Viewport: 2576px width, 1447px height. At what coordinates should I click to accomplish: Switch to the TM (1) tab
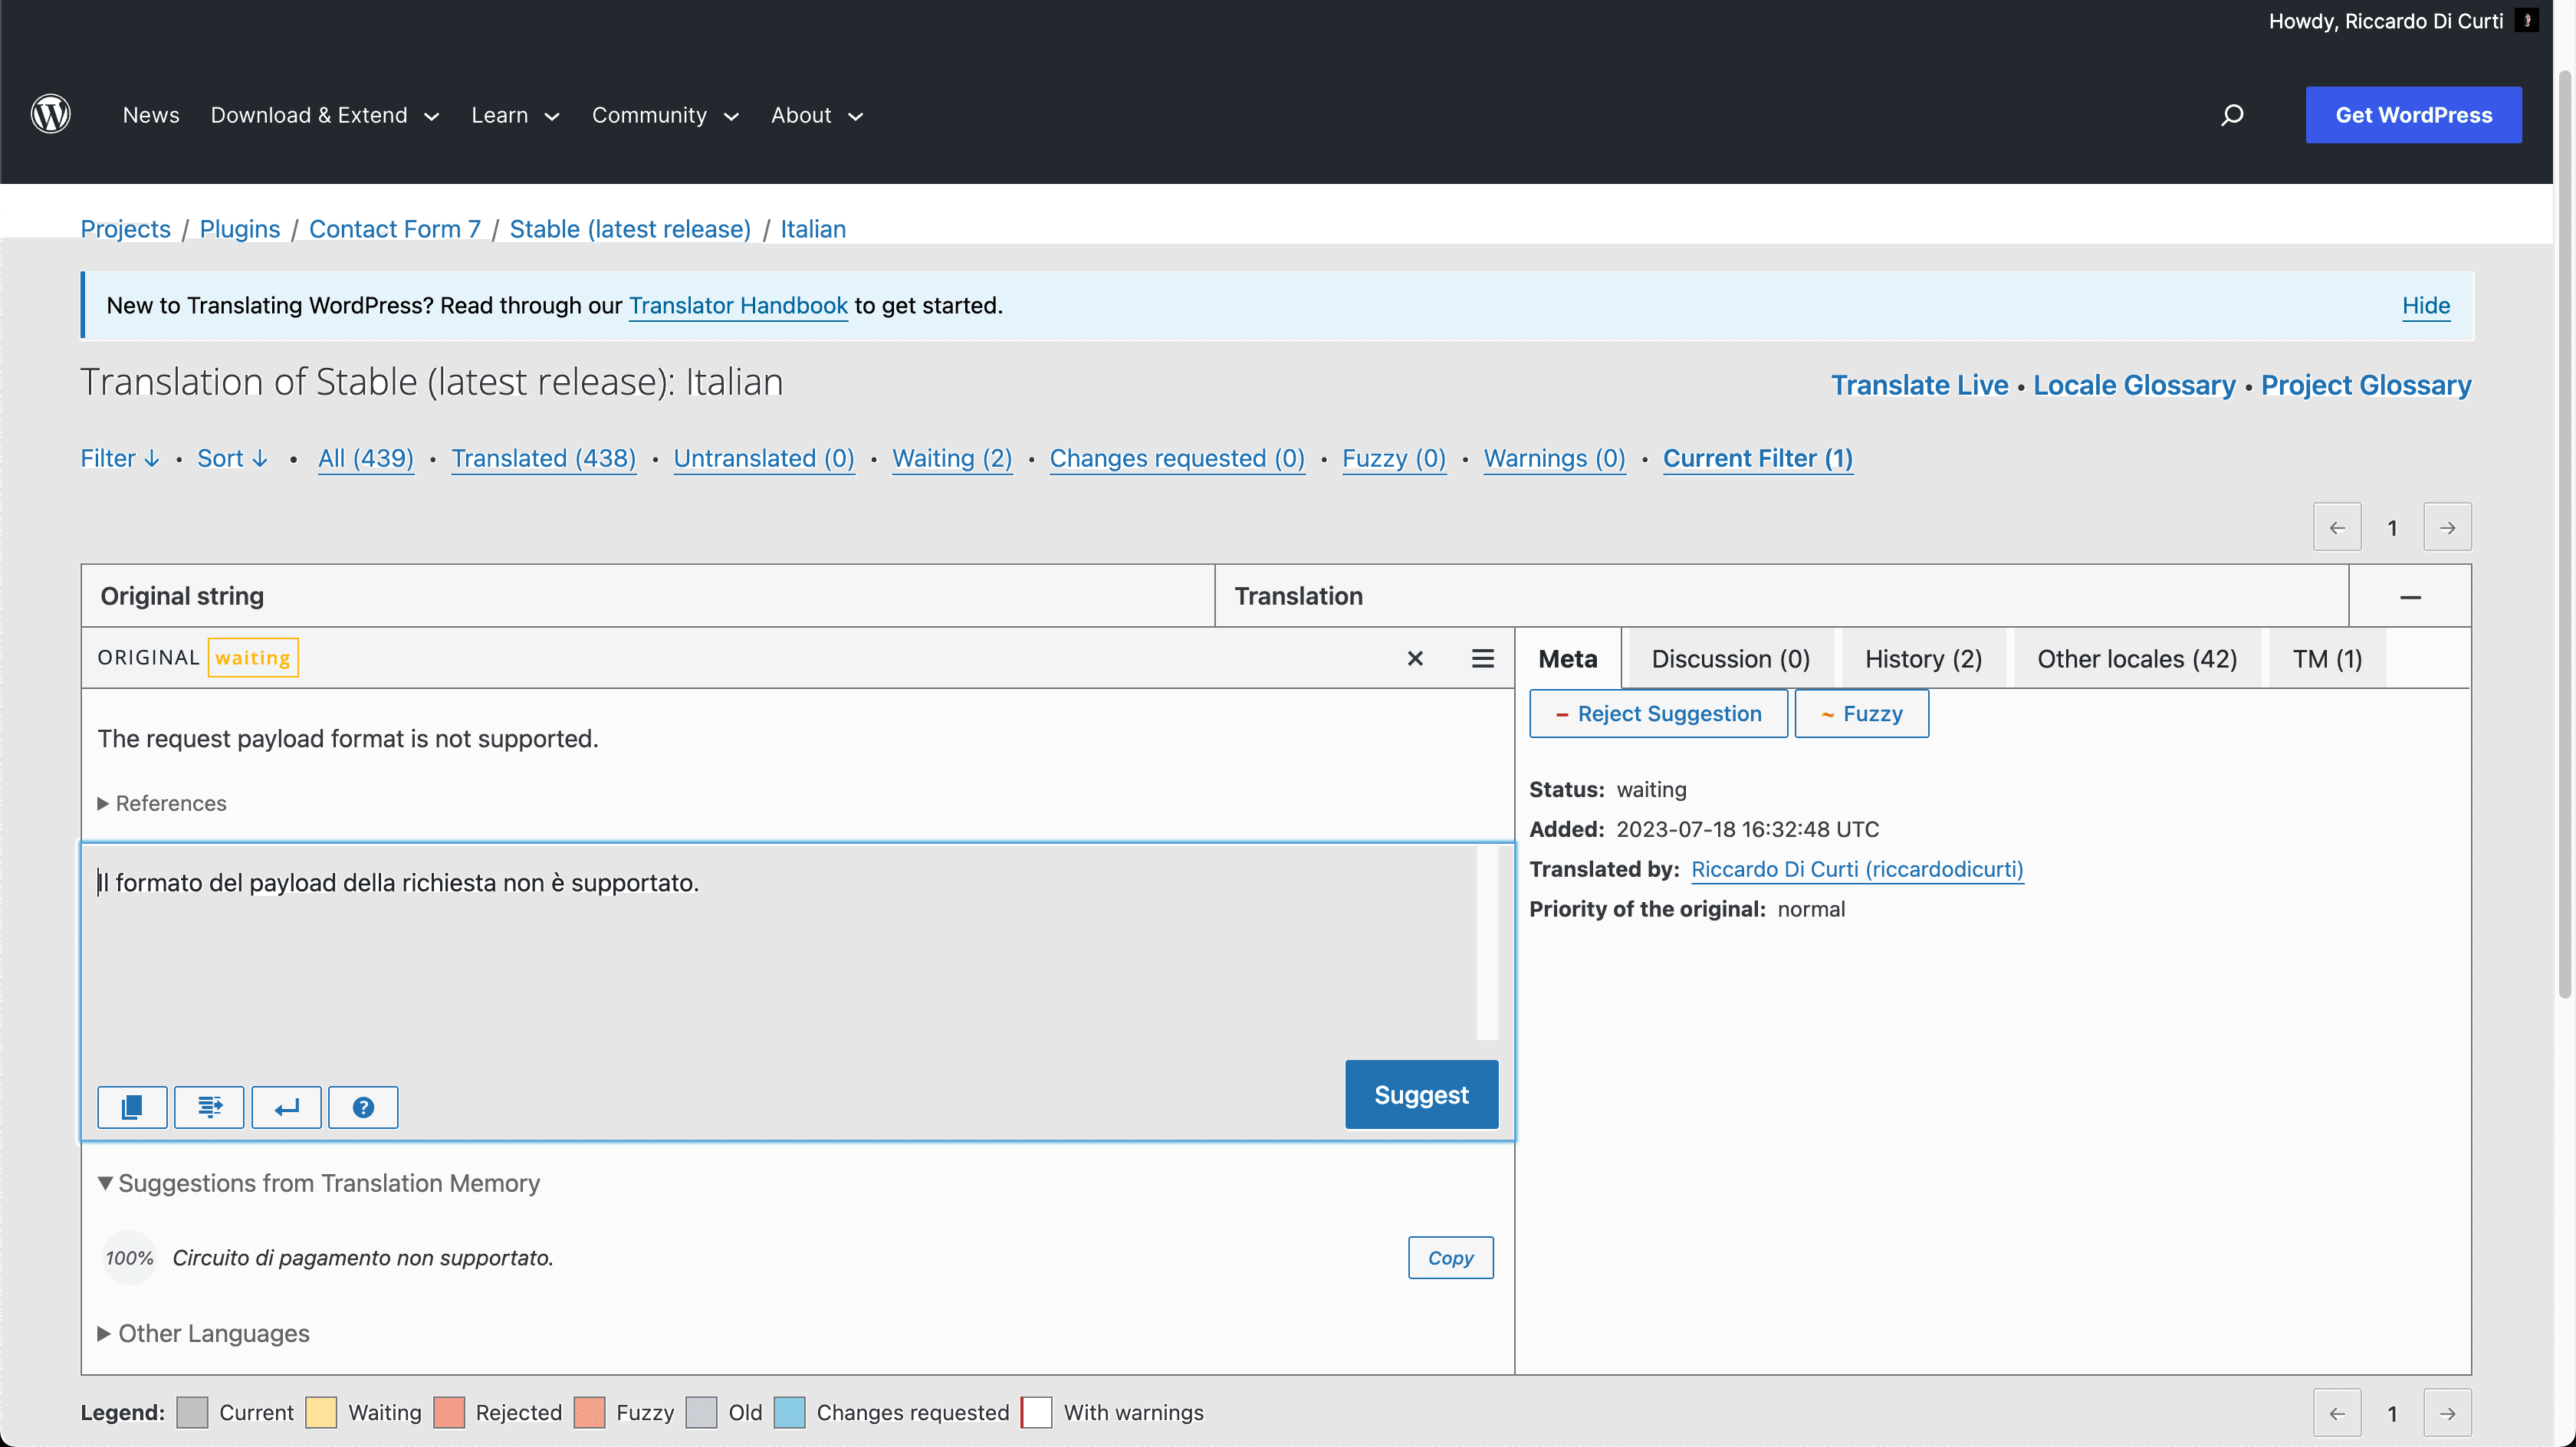tap(2327, 659)
